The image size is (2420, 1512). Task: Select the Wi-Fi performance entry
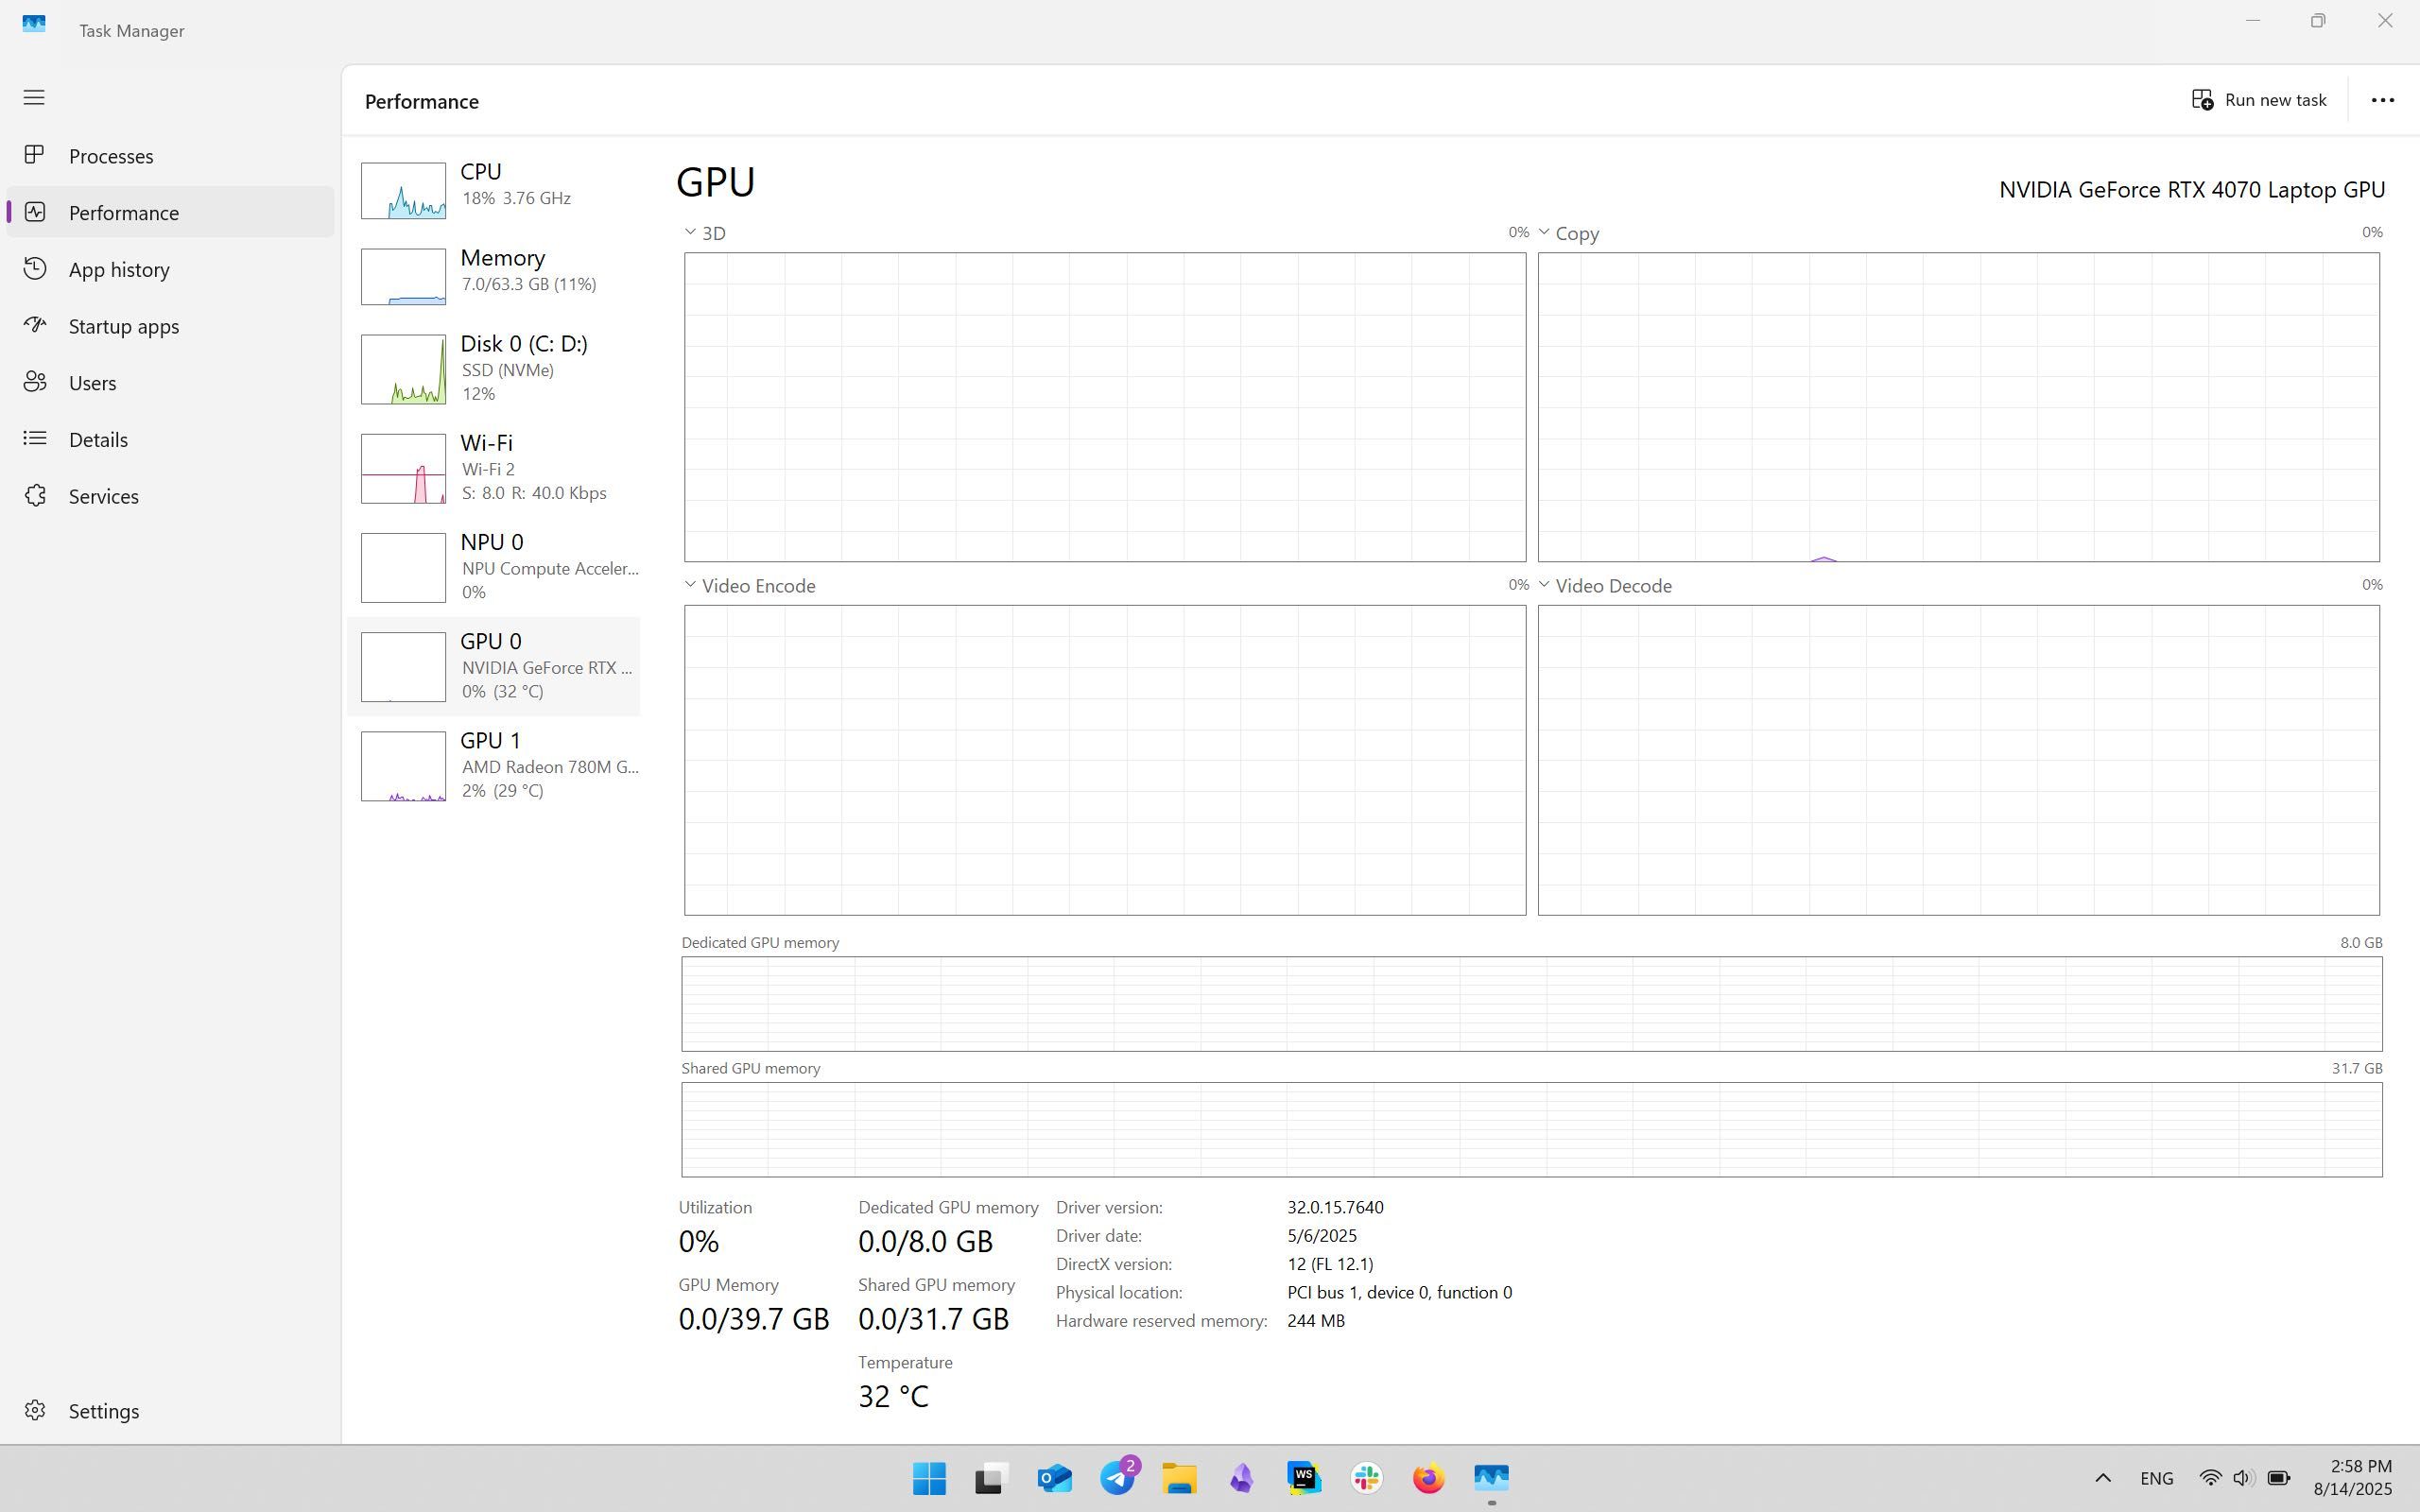tap(494, 468)
